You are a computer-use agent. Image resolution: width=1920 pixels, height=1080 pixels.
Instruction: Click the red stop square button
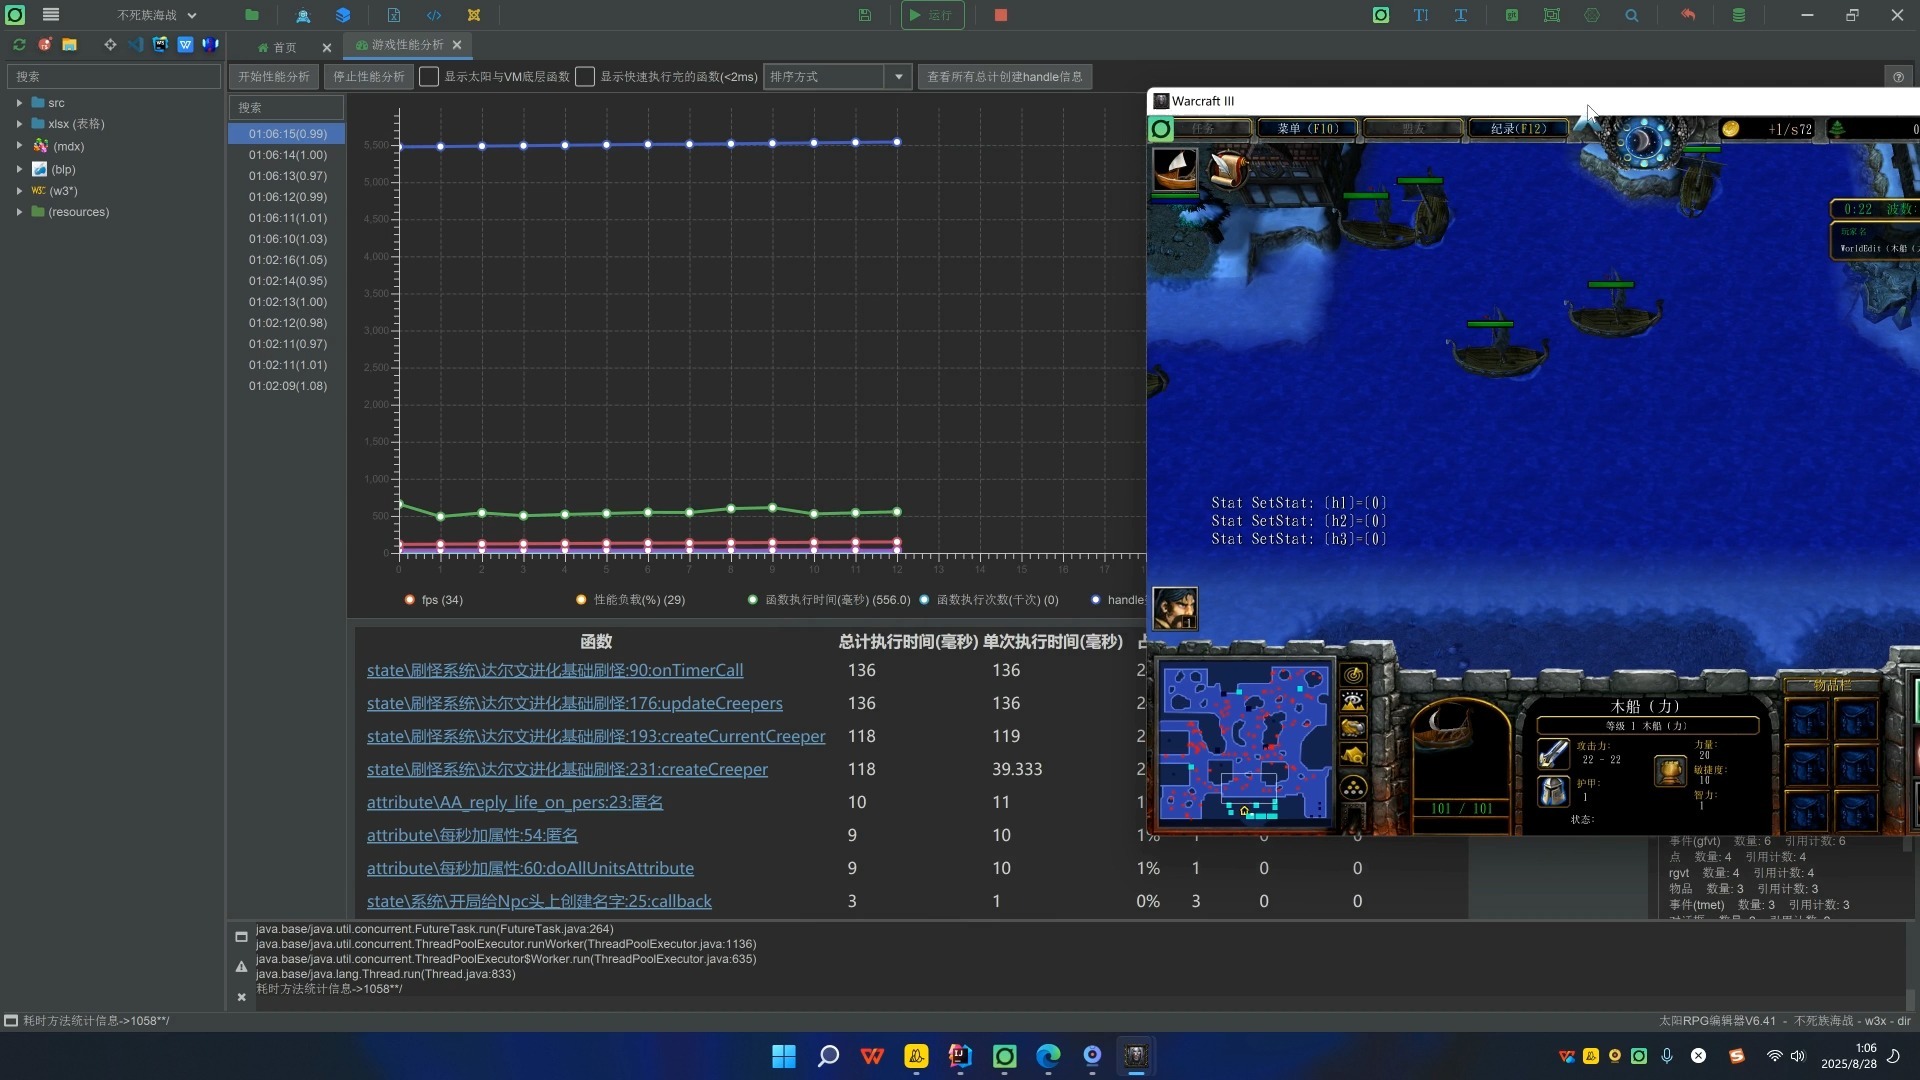point(1001,15)
